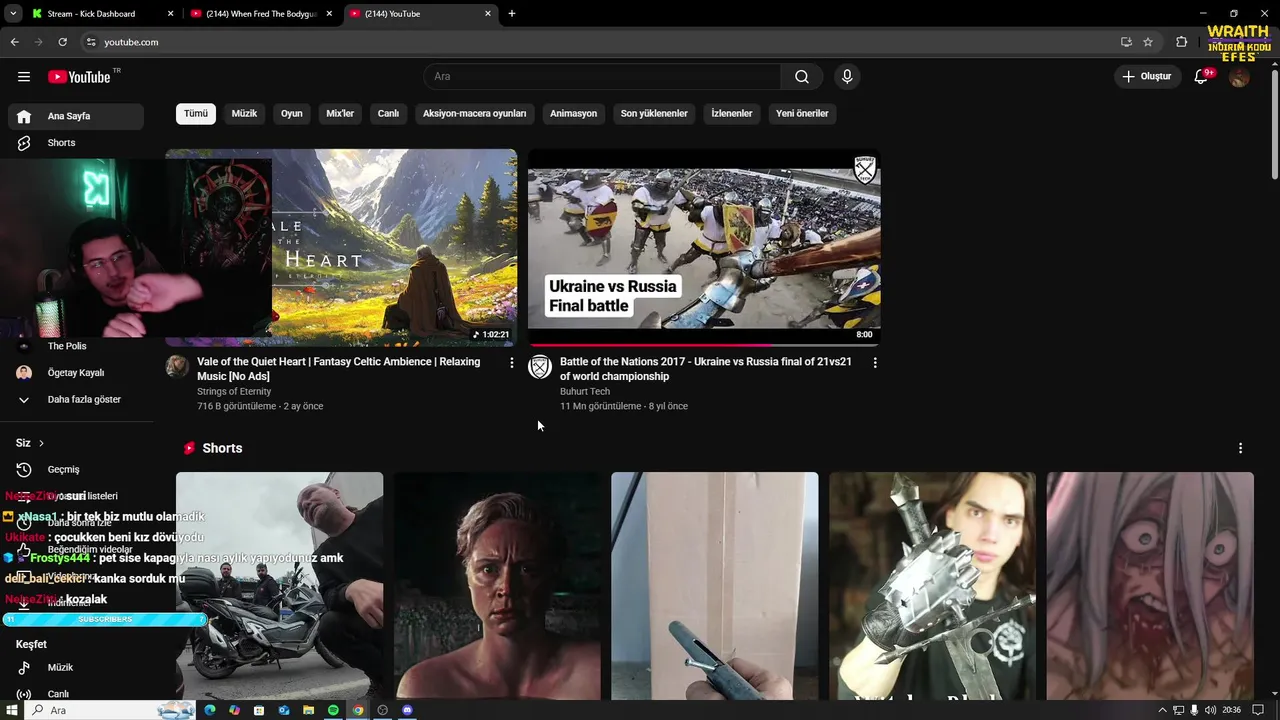Open options menu for Battle of Nations video

tap(875, 363)
